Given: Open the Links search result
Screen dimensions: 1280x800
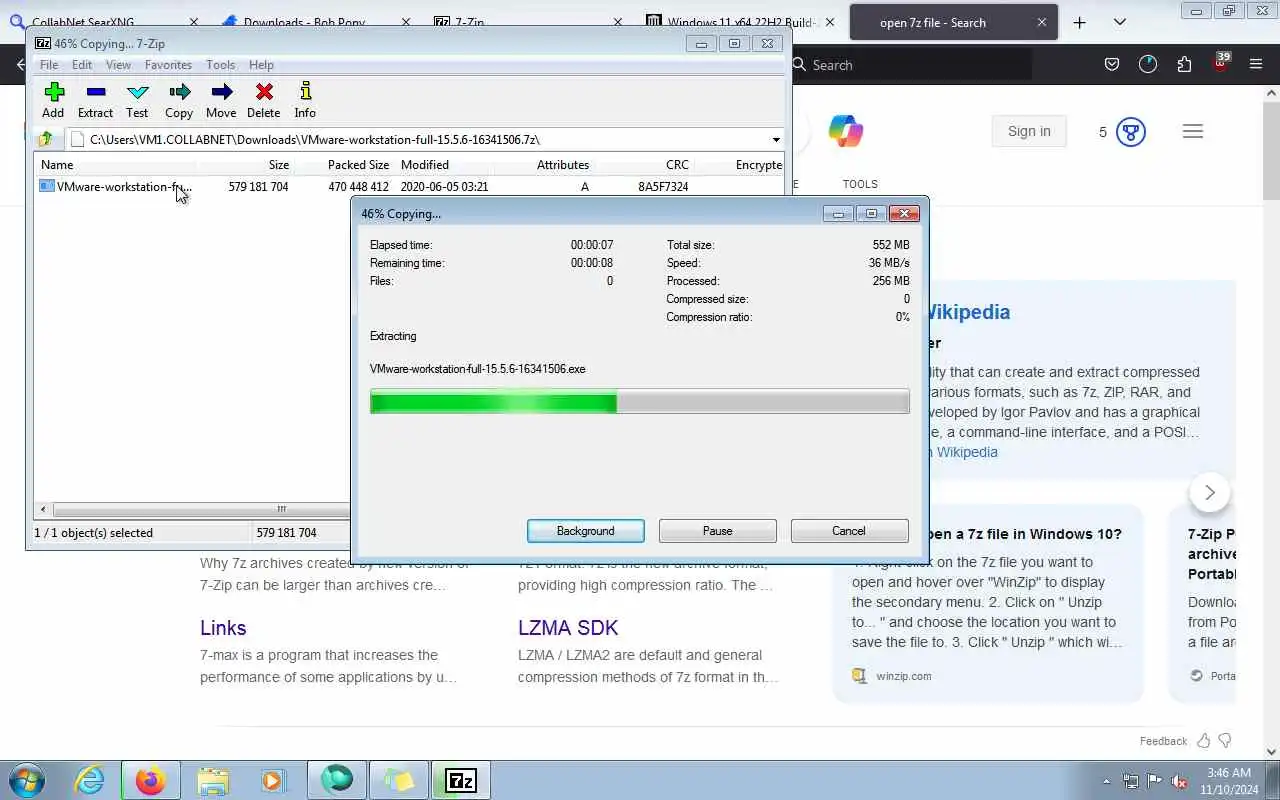Looking at the screenshot, I should pyautogui.click(x=223, y=628).
